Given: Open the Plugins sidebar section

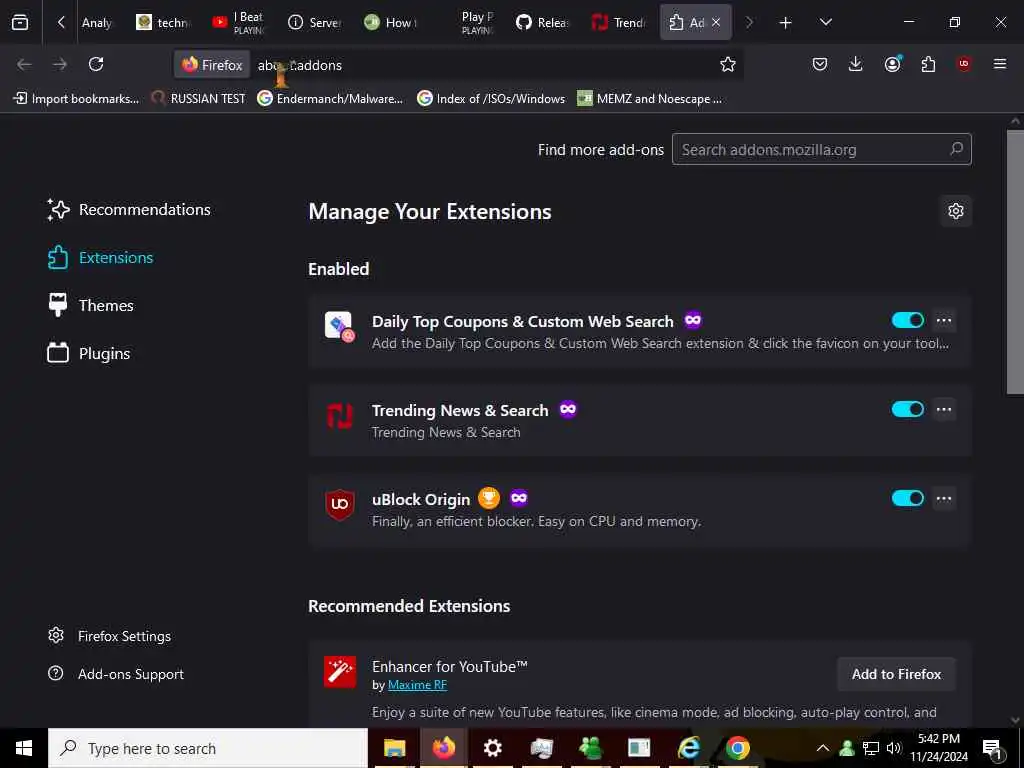Looking at the screenshot, I should coord(89,353).
